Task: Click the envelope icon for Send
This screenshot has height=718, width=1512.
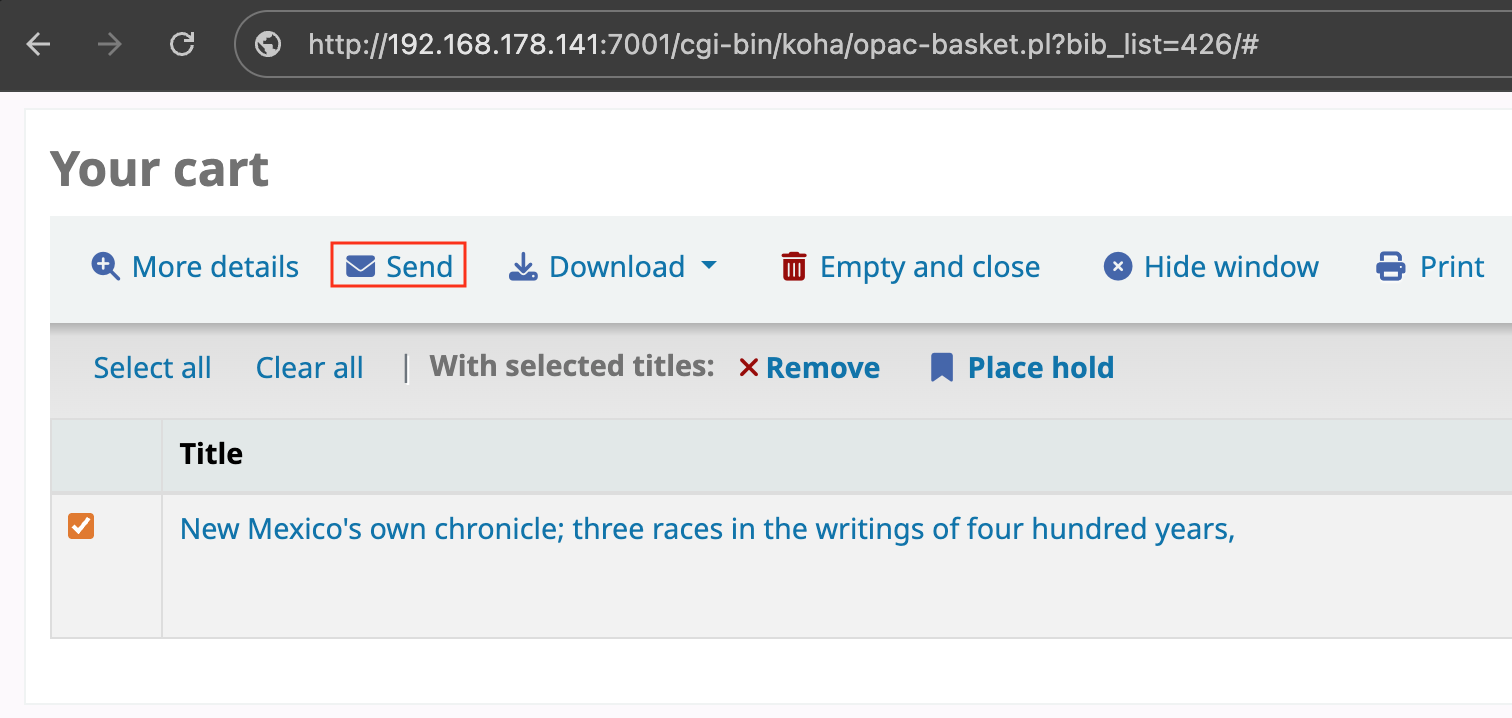Action: coord(360,266)
